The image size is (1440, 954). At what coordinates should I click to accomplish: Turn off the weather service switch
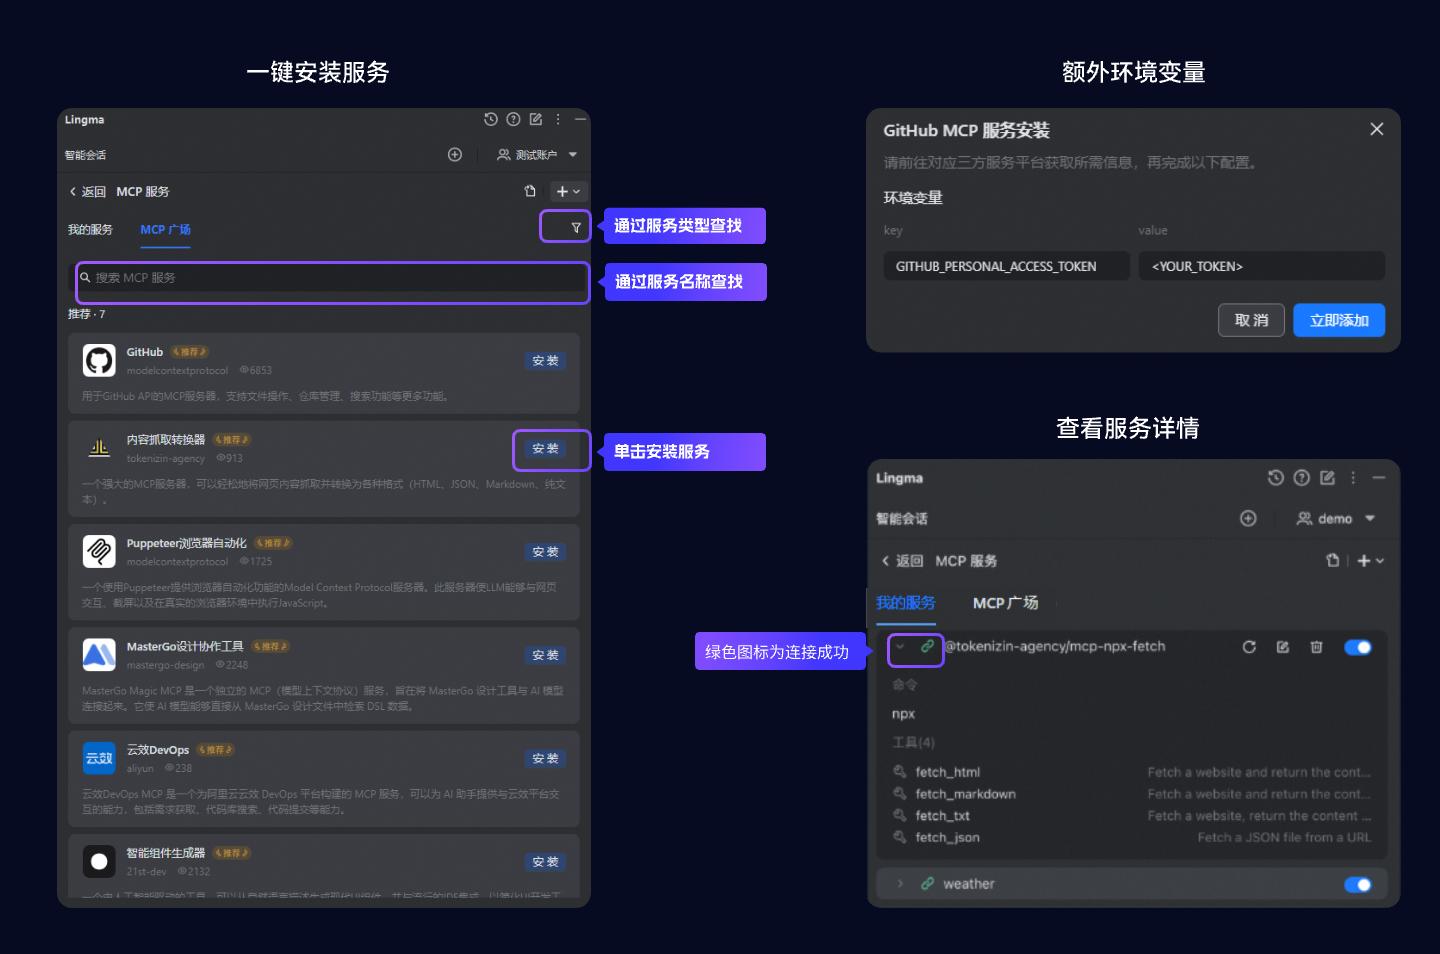1358,884
